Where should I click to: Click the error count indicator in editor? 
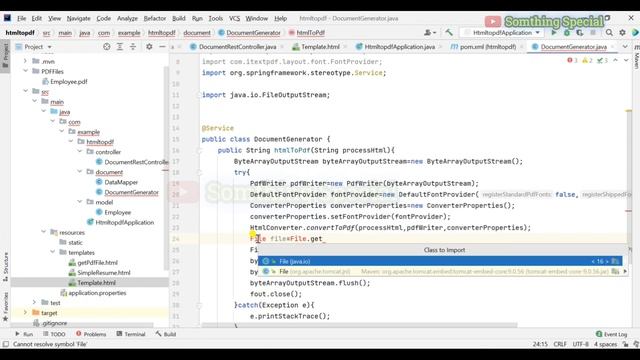coord(572,60)
